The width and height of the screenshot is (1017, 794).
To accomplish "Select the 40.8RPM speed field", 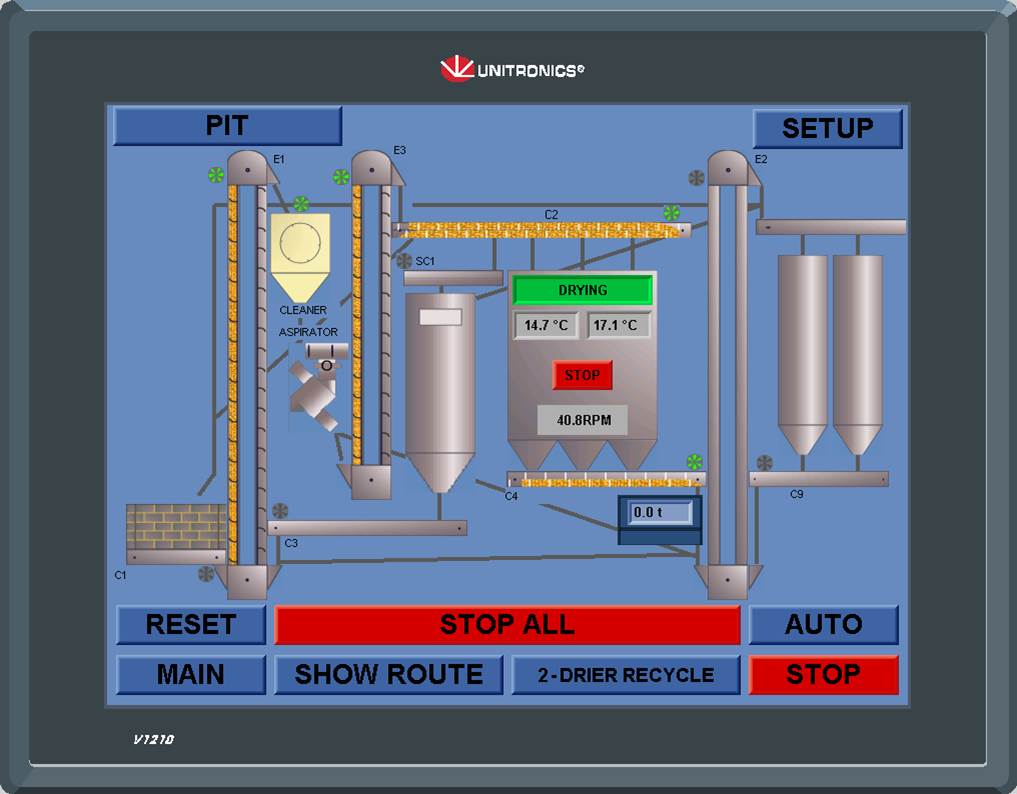I will point(583,420).
